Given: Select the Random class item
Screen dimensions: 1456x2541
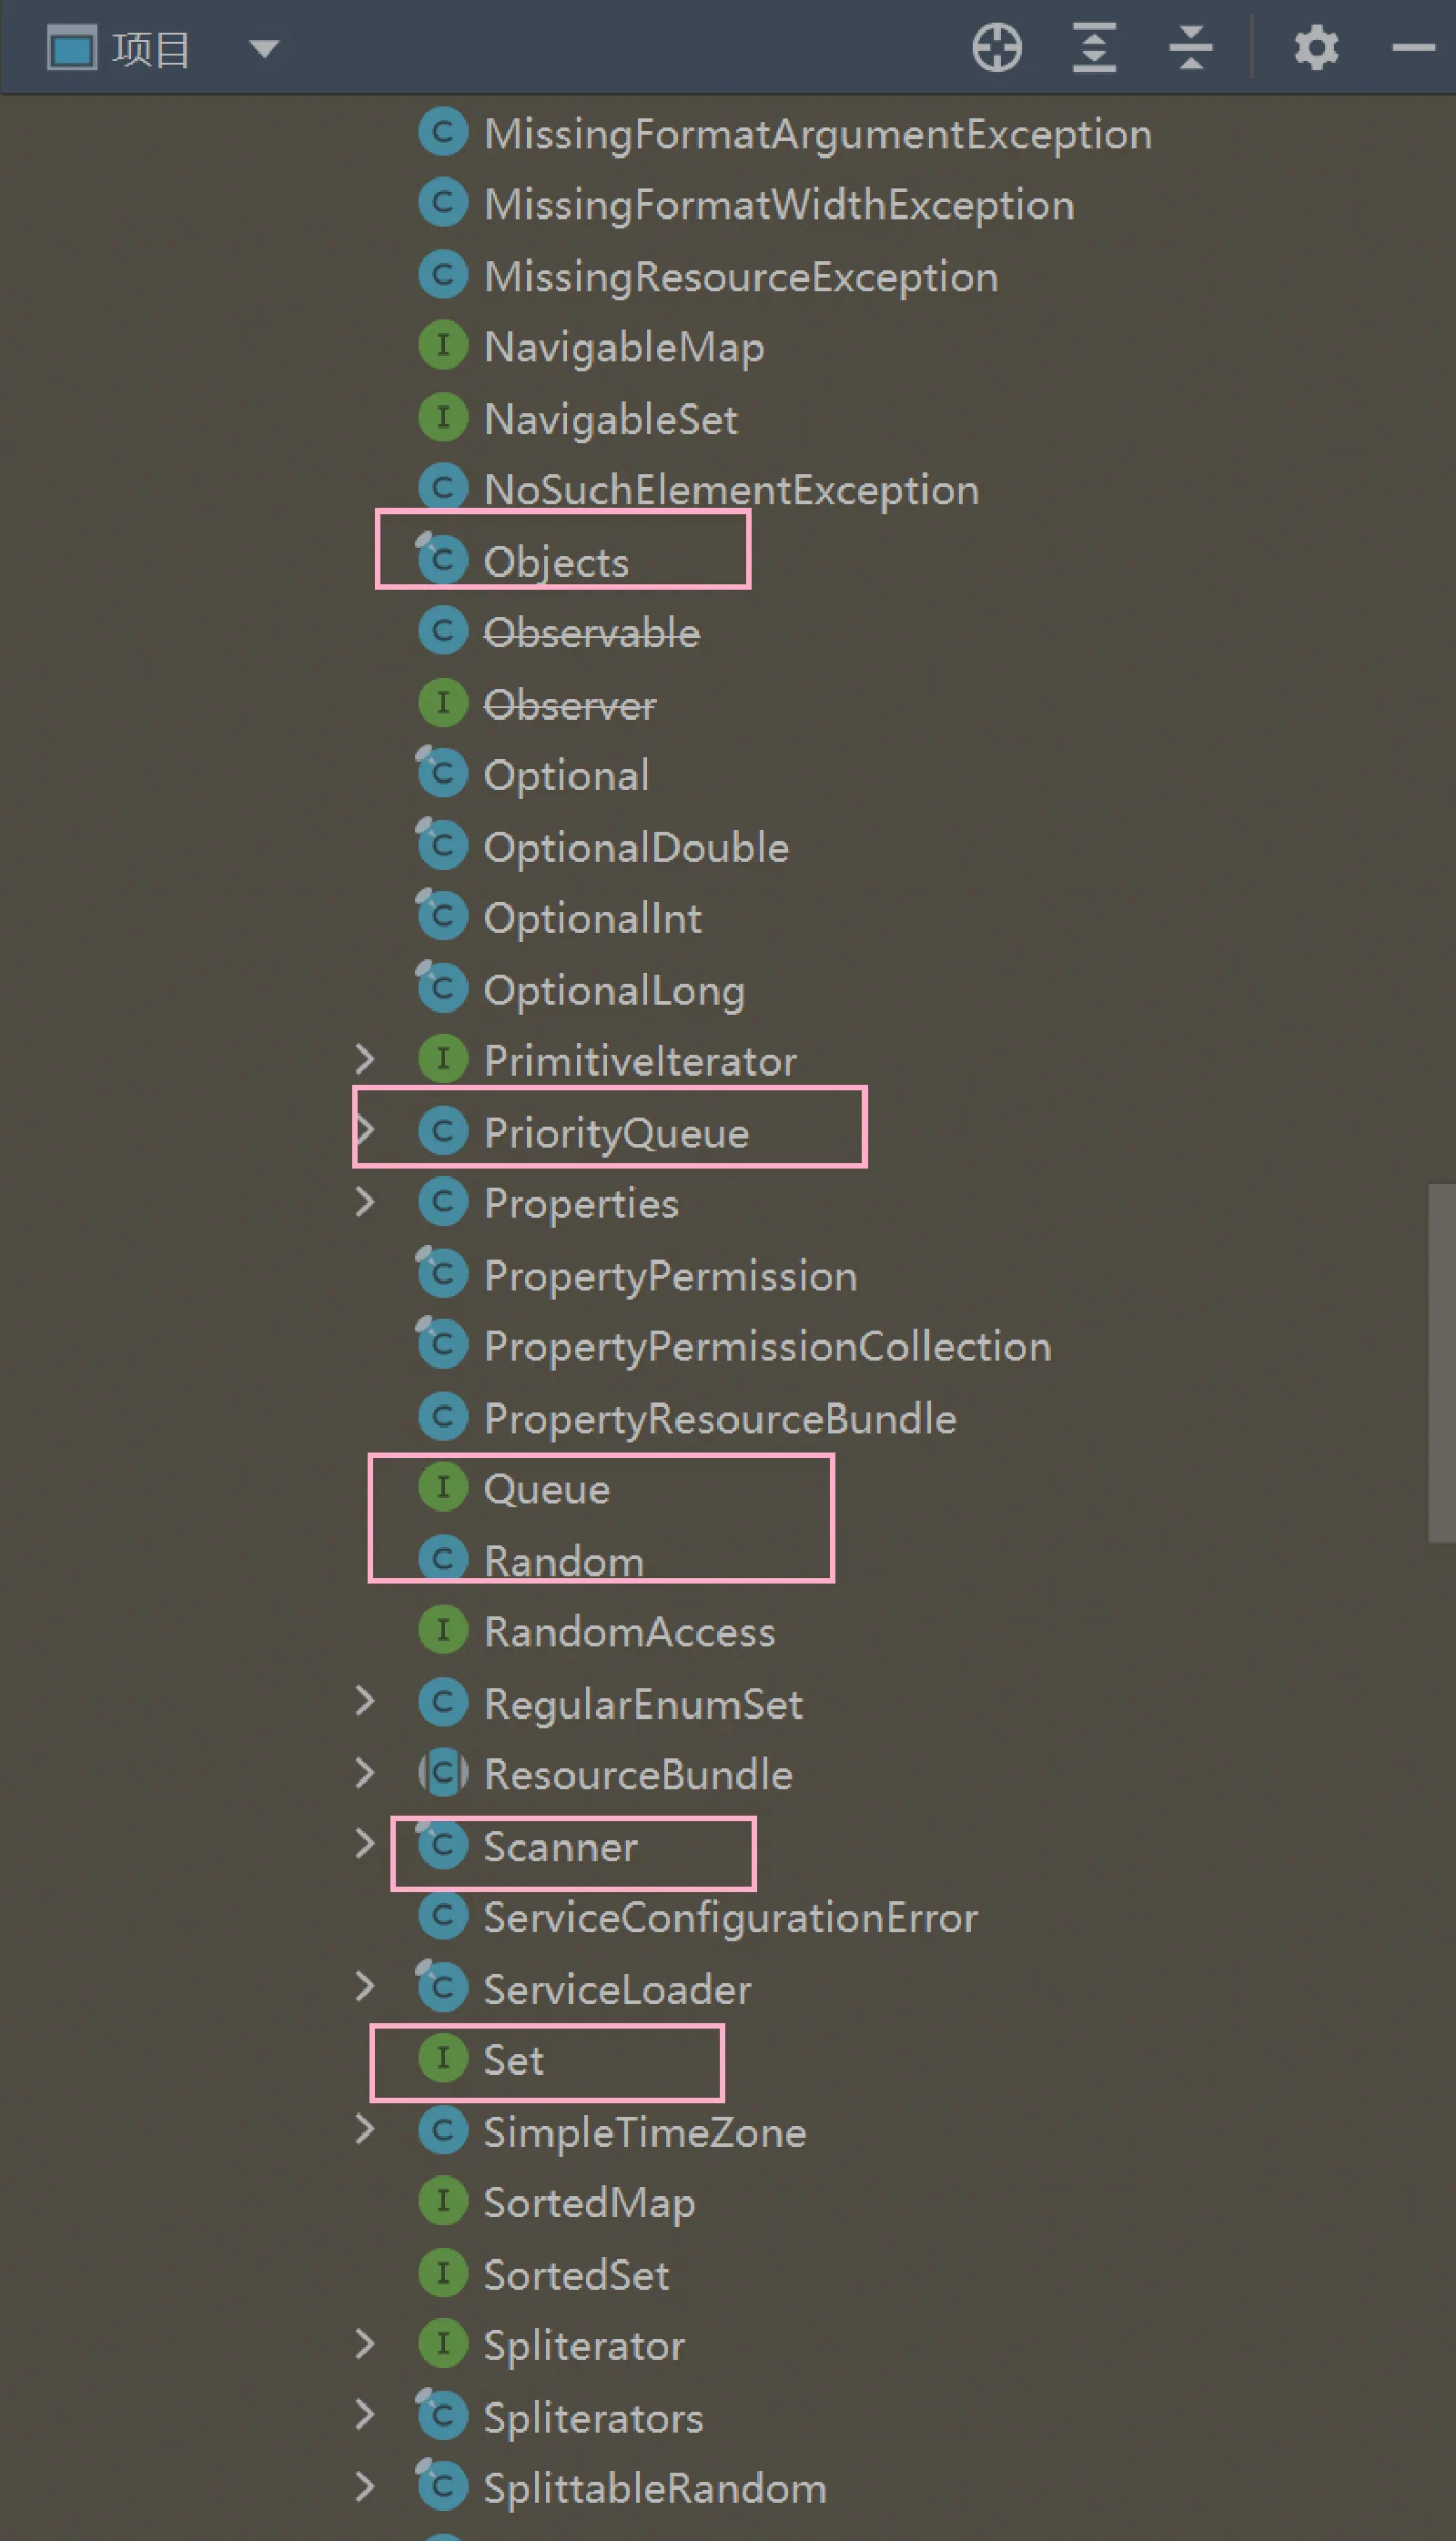Looking at the screenshot, I should pyautogui.click(x=563, y=1561).
